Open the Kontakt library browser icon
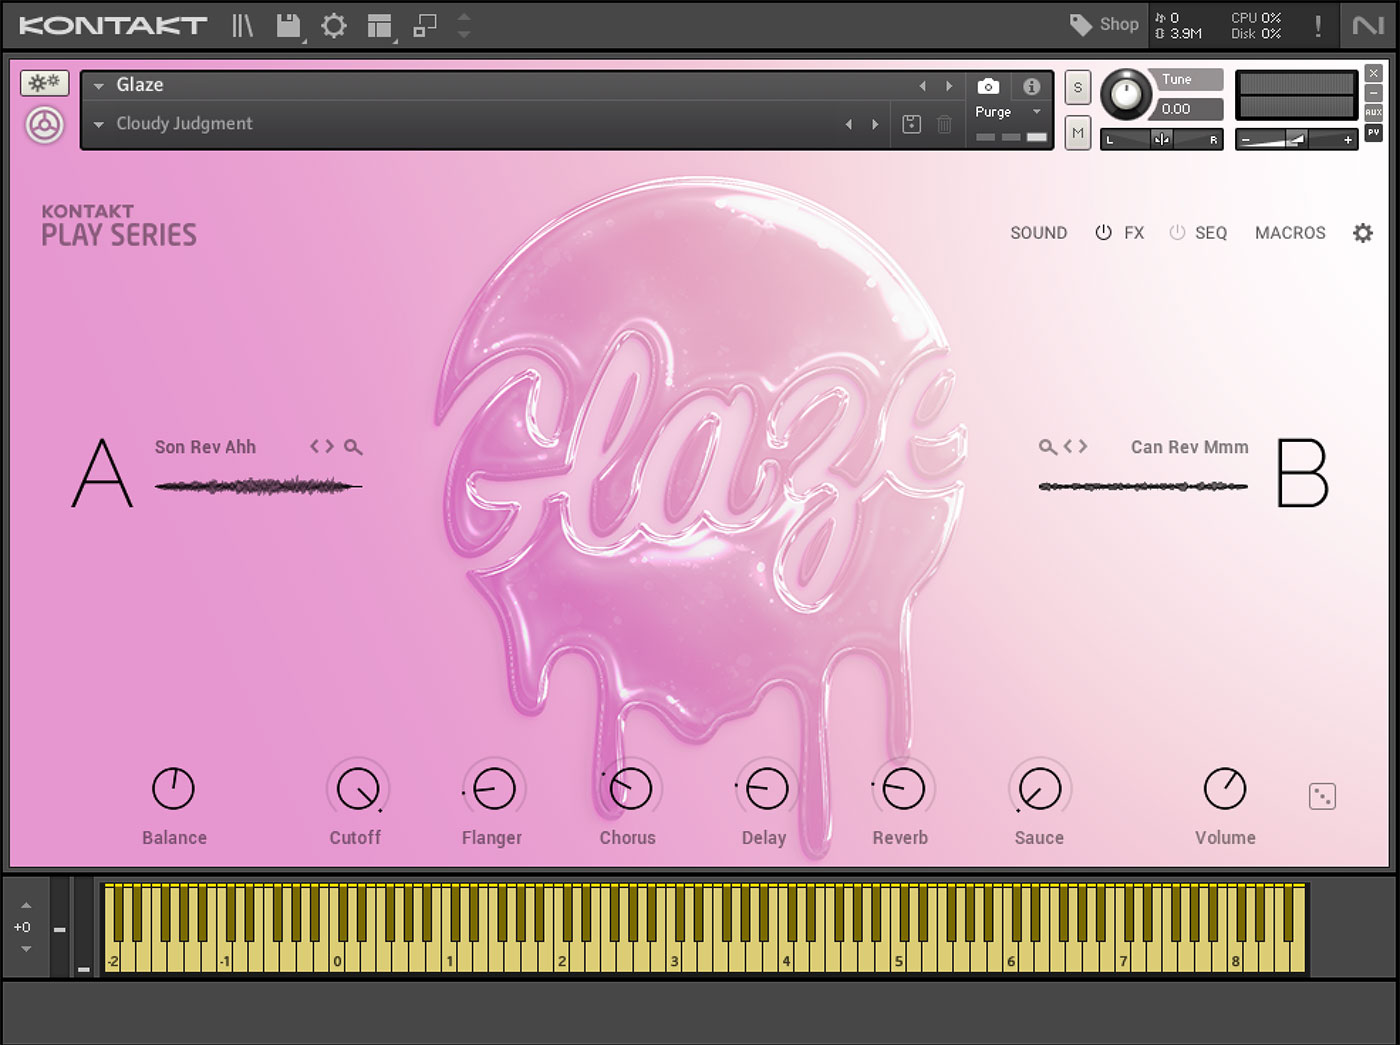Viewport: 1400px width, 1045px height. point(243,25)
